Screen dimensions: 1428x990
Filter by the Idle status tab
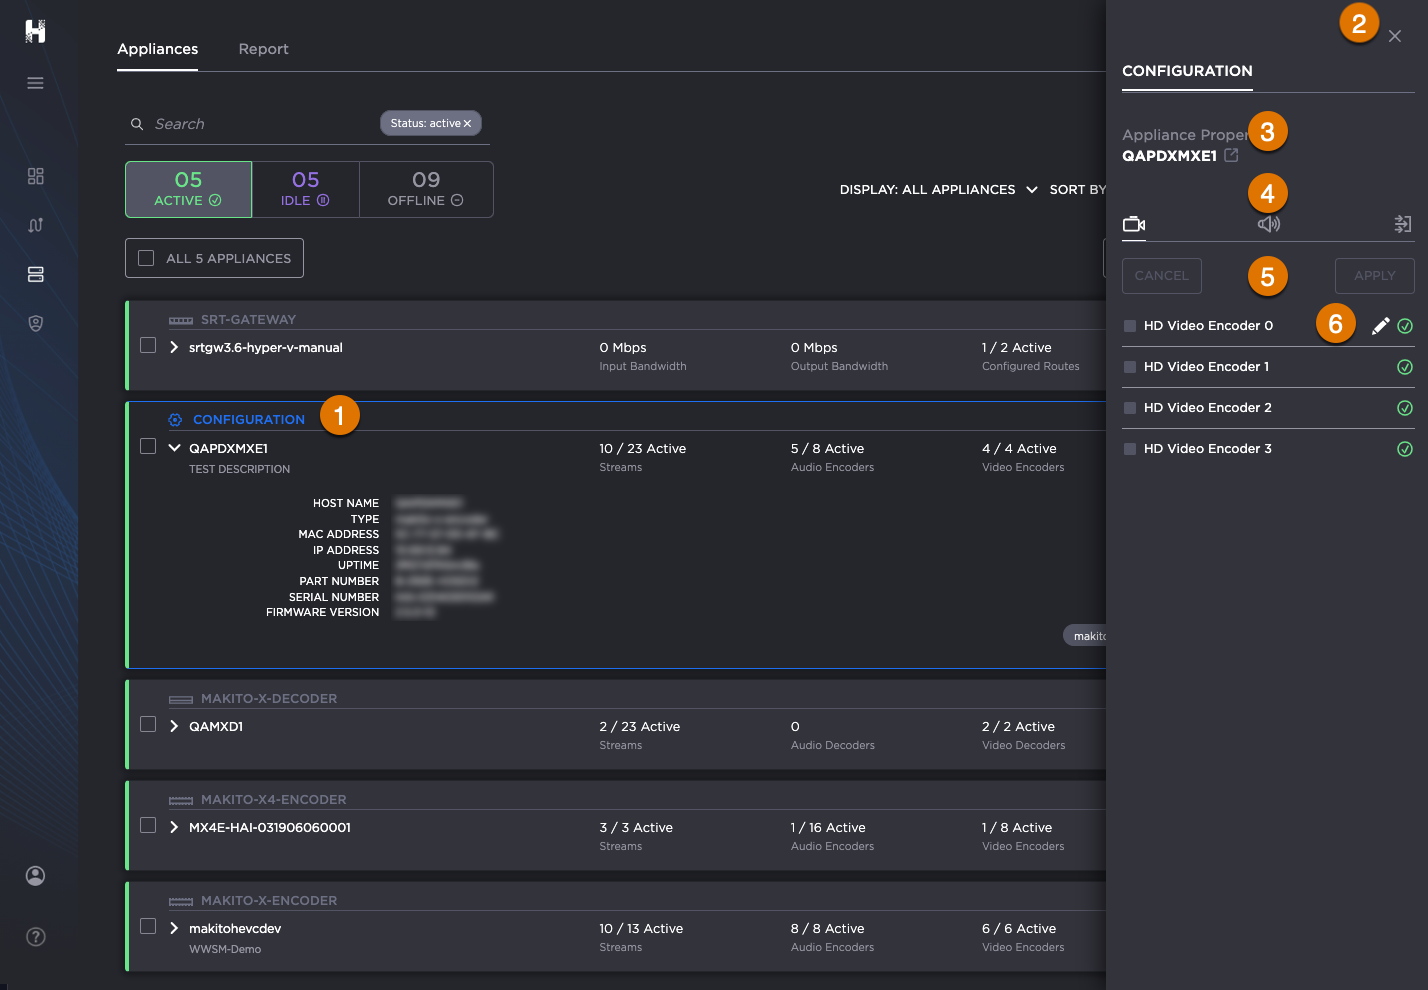coord(305,189)
